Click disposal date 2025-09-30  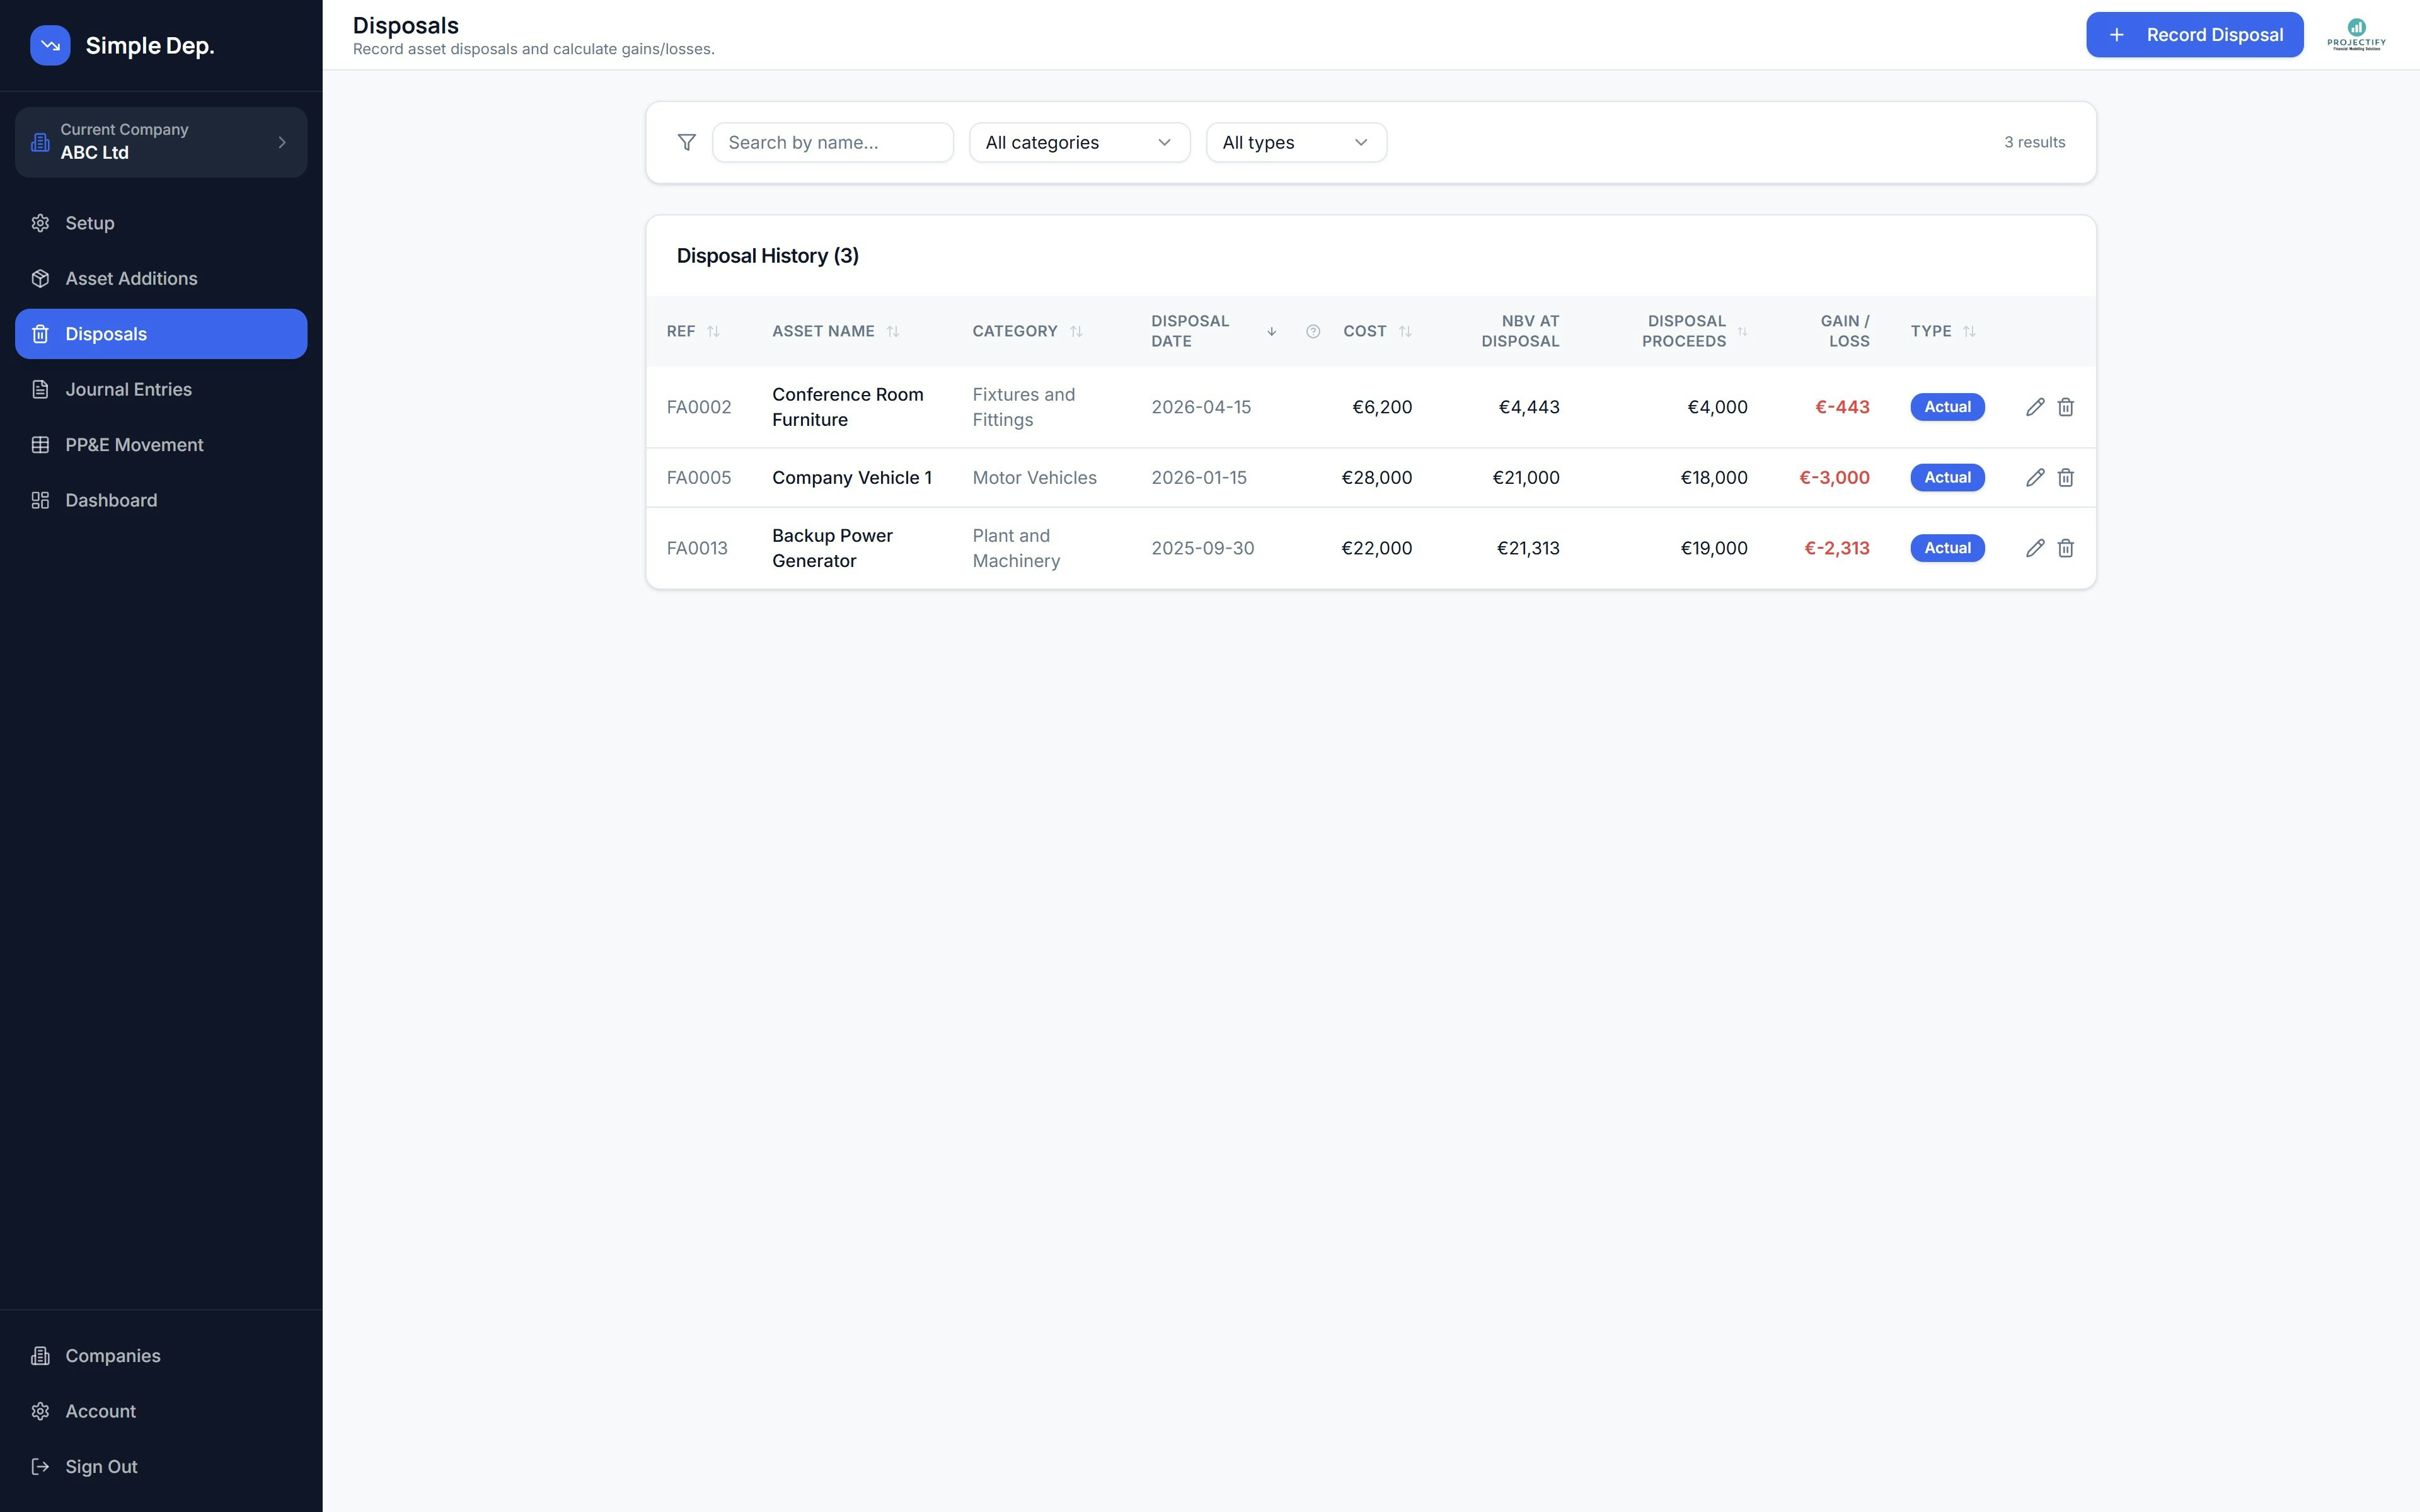pos(1202,548)
